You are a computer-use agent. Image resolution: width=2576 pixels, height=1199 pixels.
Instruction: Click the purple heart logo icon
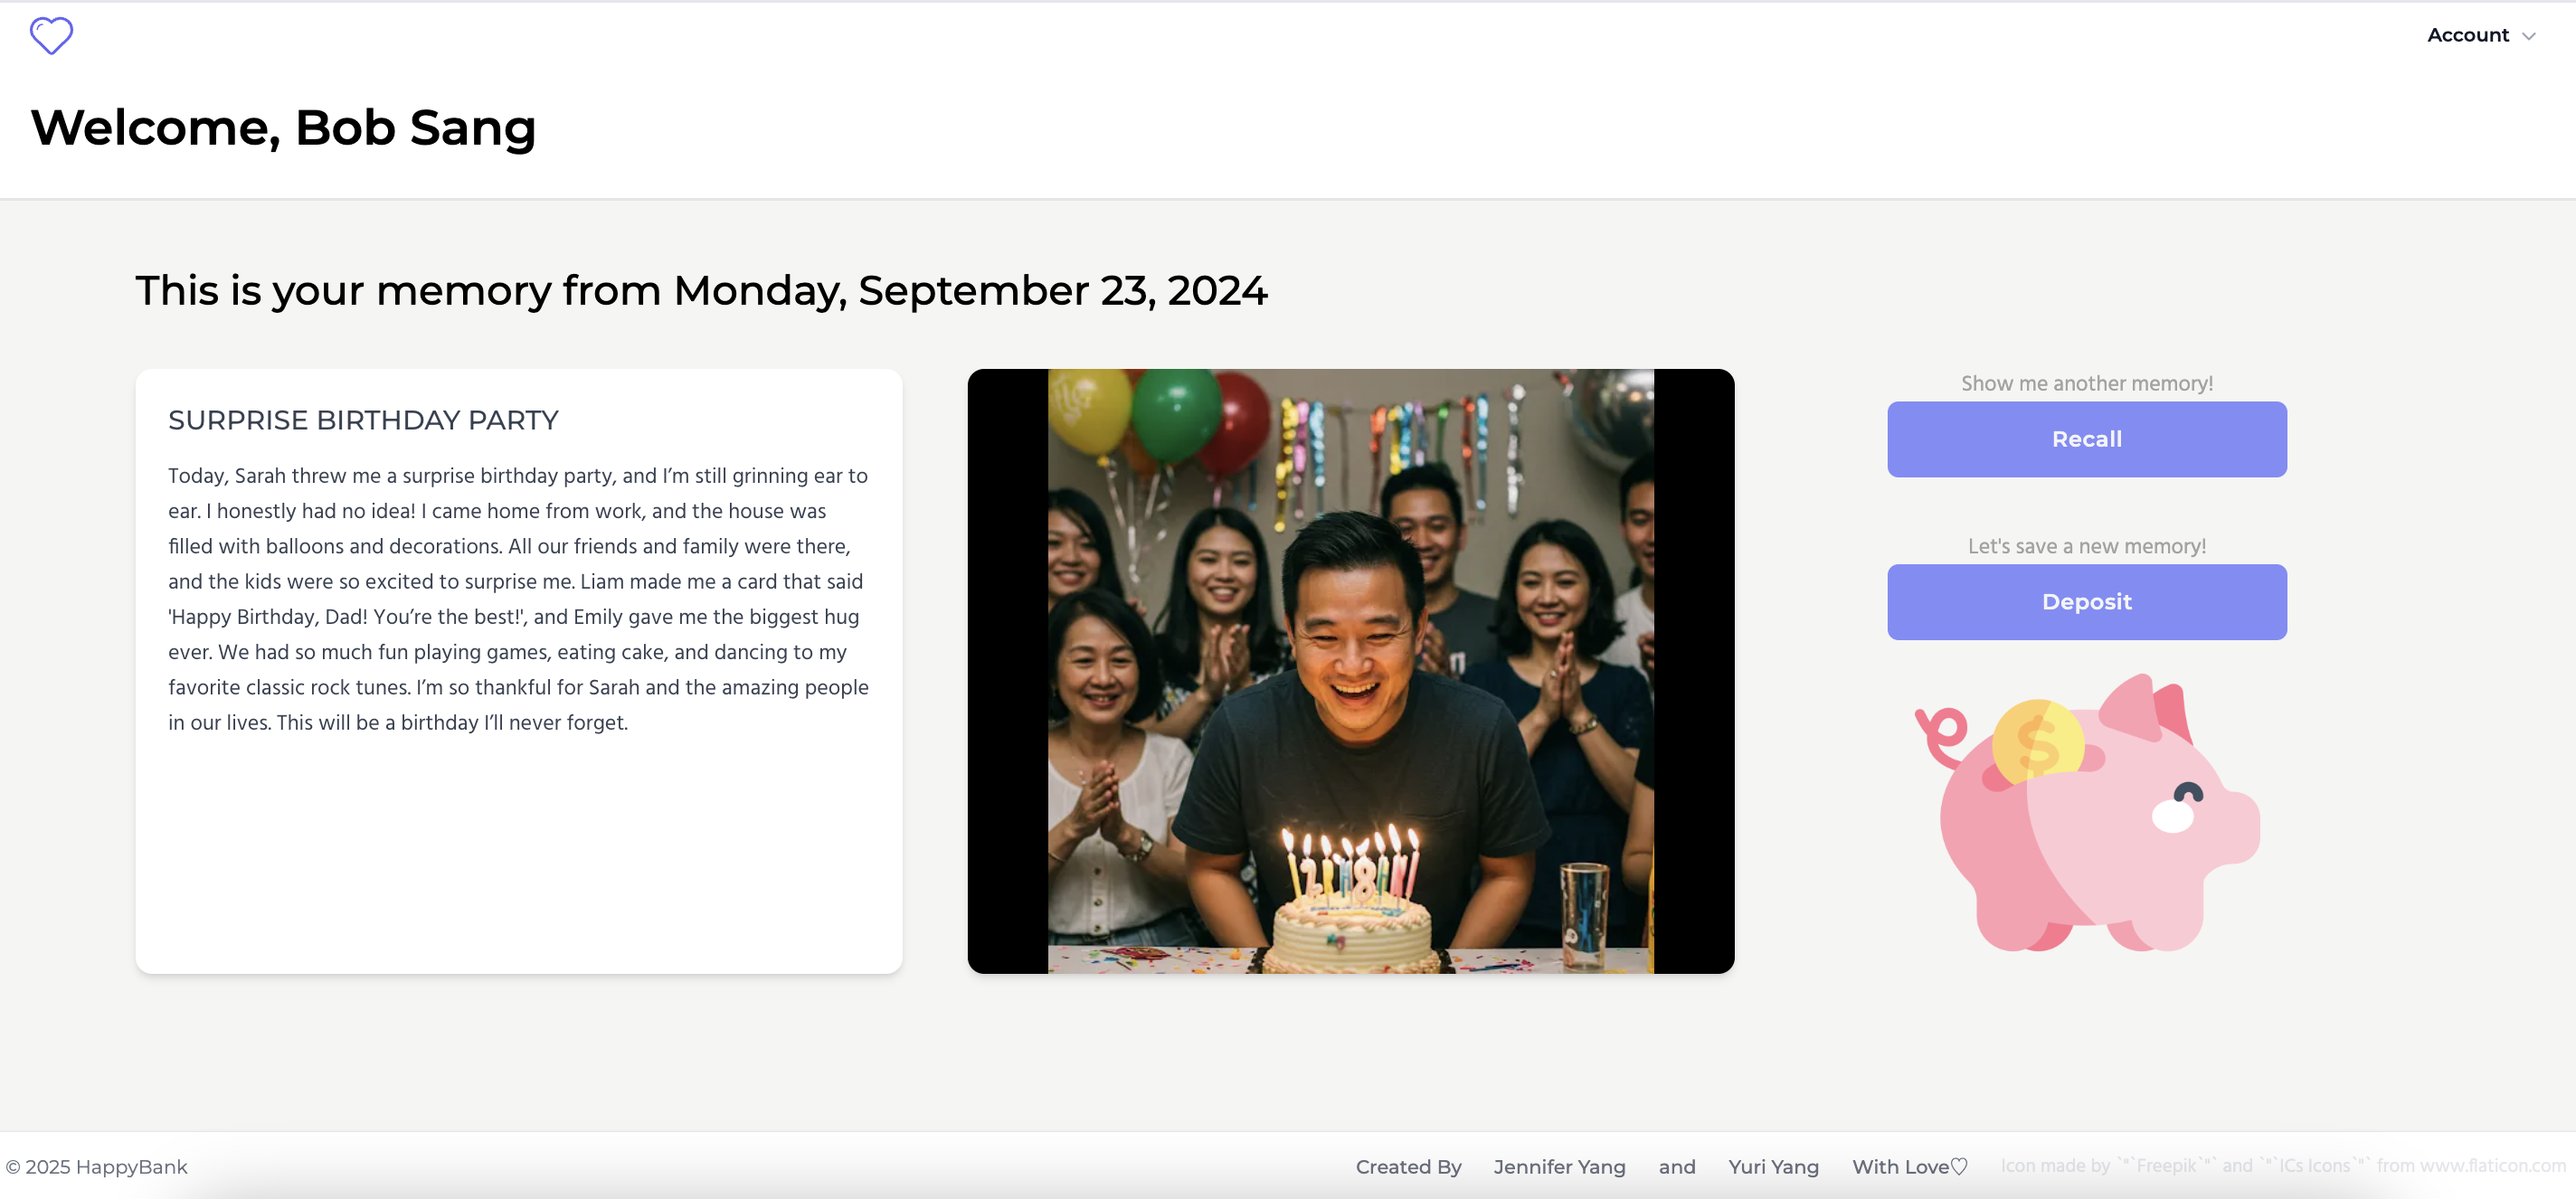(51, 35)
